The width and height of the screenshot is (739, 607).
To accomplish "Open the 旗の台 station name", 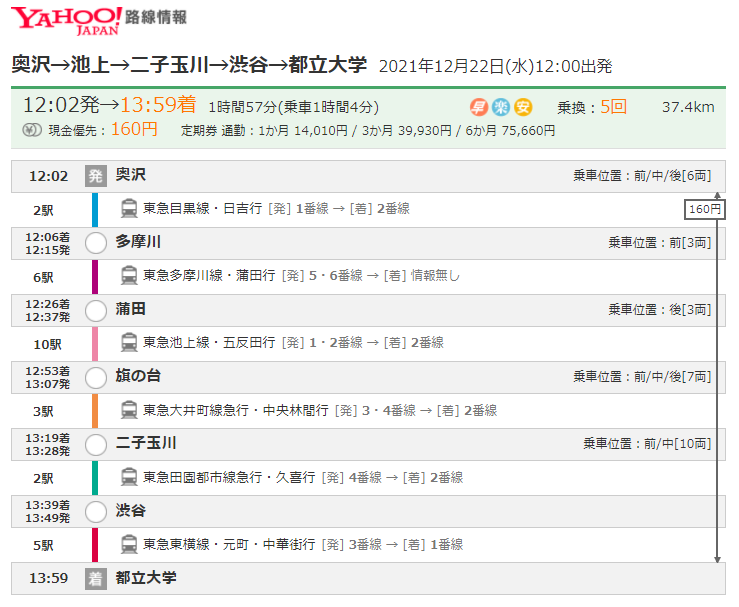I will [138, 376].
